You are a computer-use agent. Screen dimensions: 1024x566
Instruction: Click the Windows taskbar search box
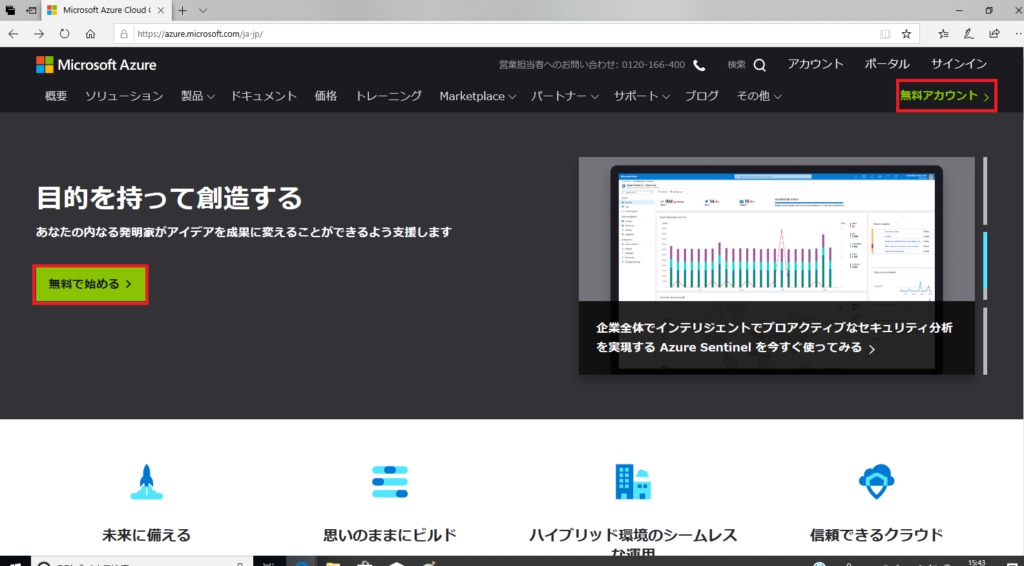click(x=142, y=562)
